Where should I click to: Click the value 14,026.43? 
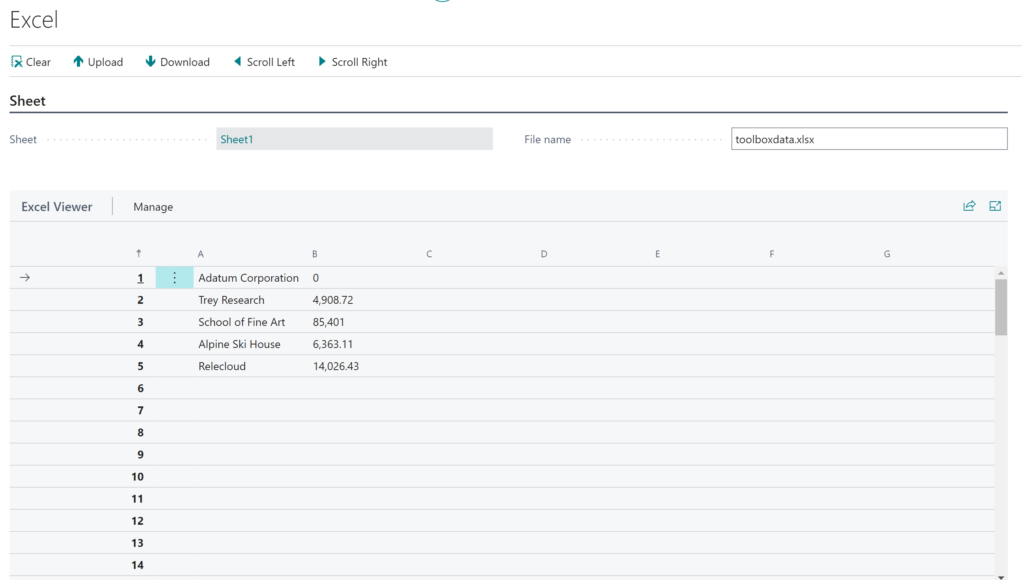click(x=336, y=367)
